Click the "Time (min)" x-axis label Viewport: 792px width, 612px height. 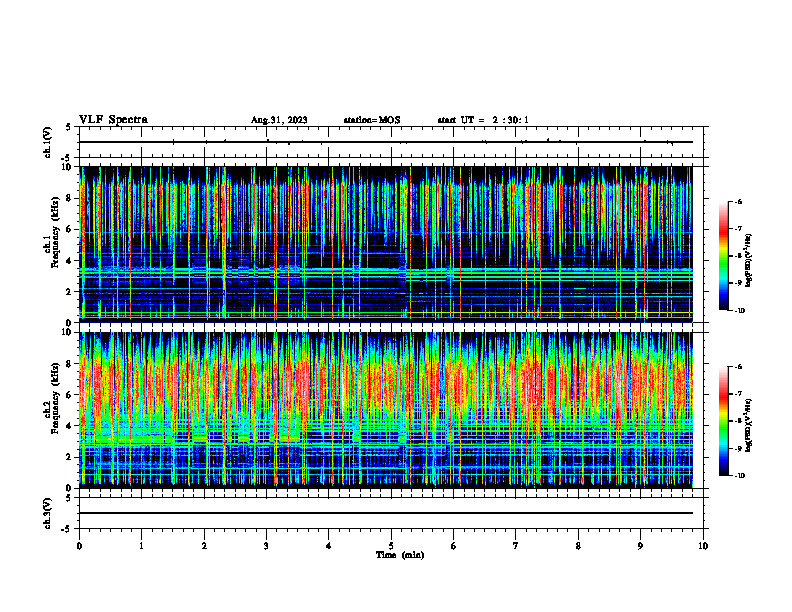click(x=400, y=555)
